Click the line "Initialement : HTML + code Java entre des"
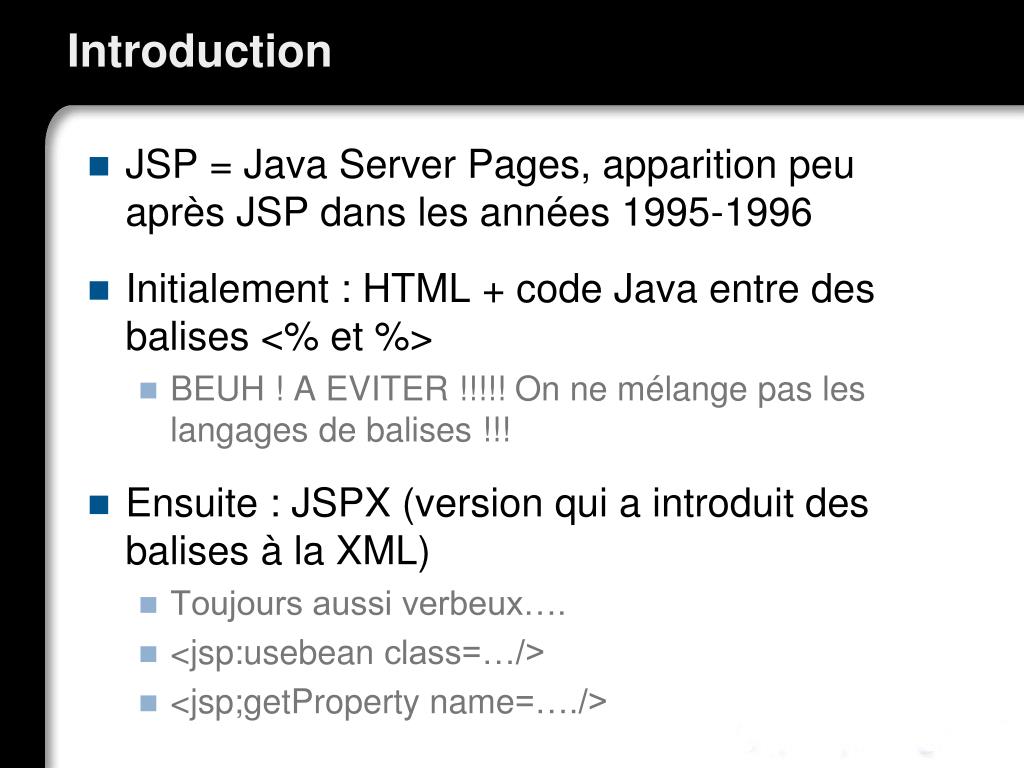 [500, 289]
